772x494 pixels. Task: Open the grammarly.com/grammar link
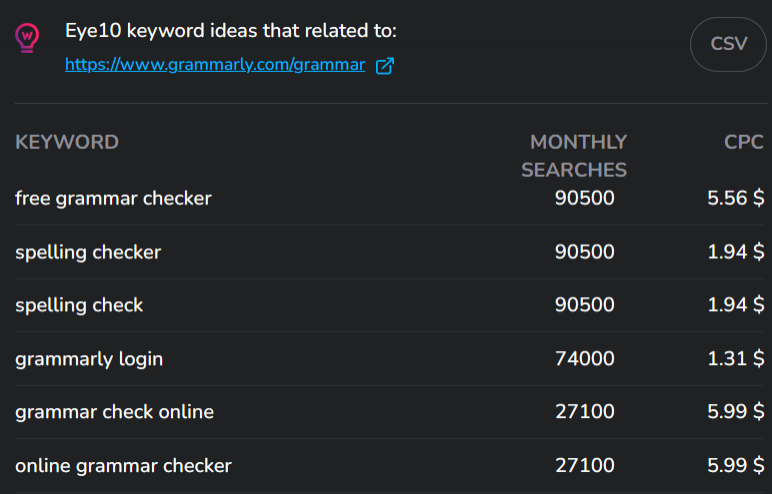coord(215,65)
